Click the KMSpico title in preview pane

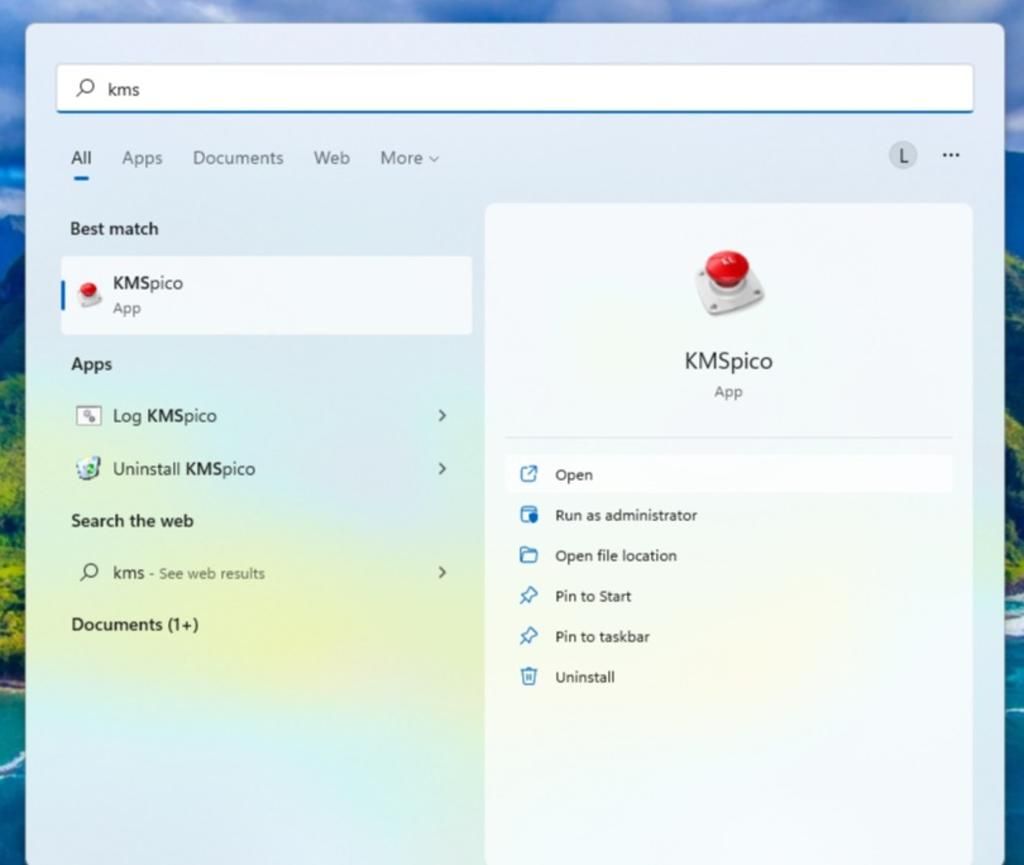tap(728, 361)
